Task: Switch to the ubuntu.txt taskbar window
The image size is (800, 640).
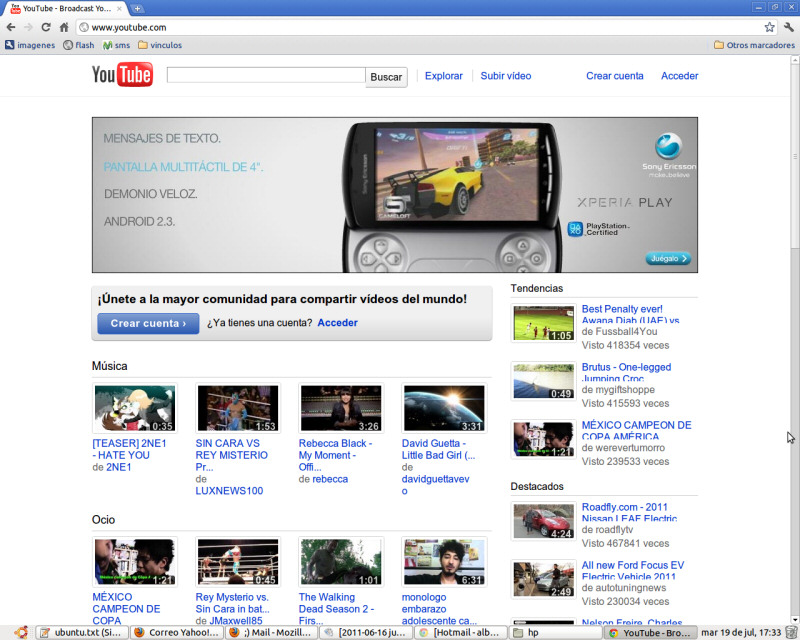Action: [x=82, y=633]
